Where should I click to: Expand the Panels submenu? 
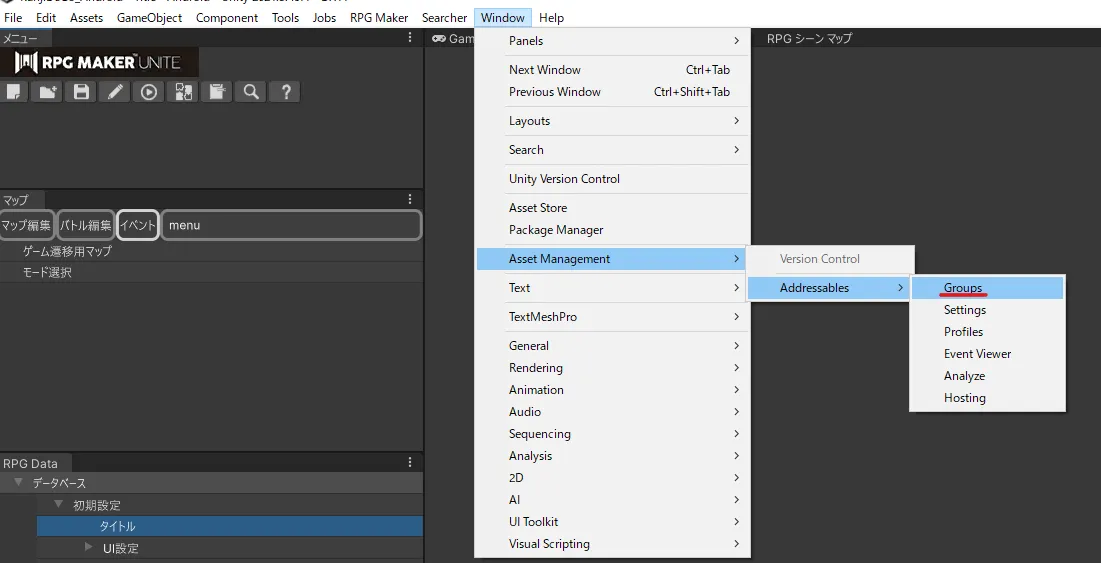[612, 41]
